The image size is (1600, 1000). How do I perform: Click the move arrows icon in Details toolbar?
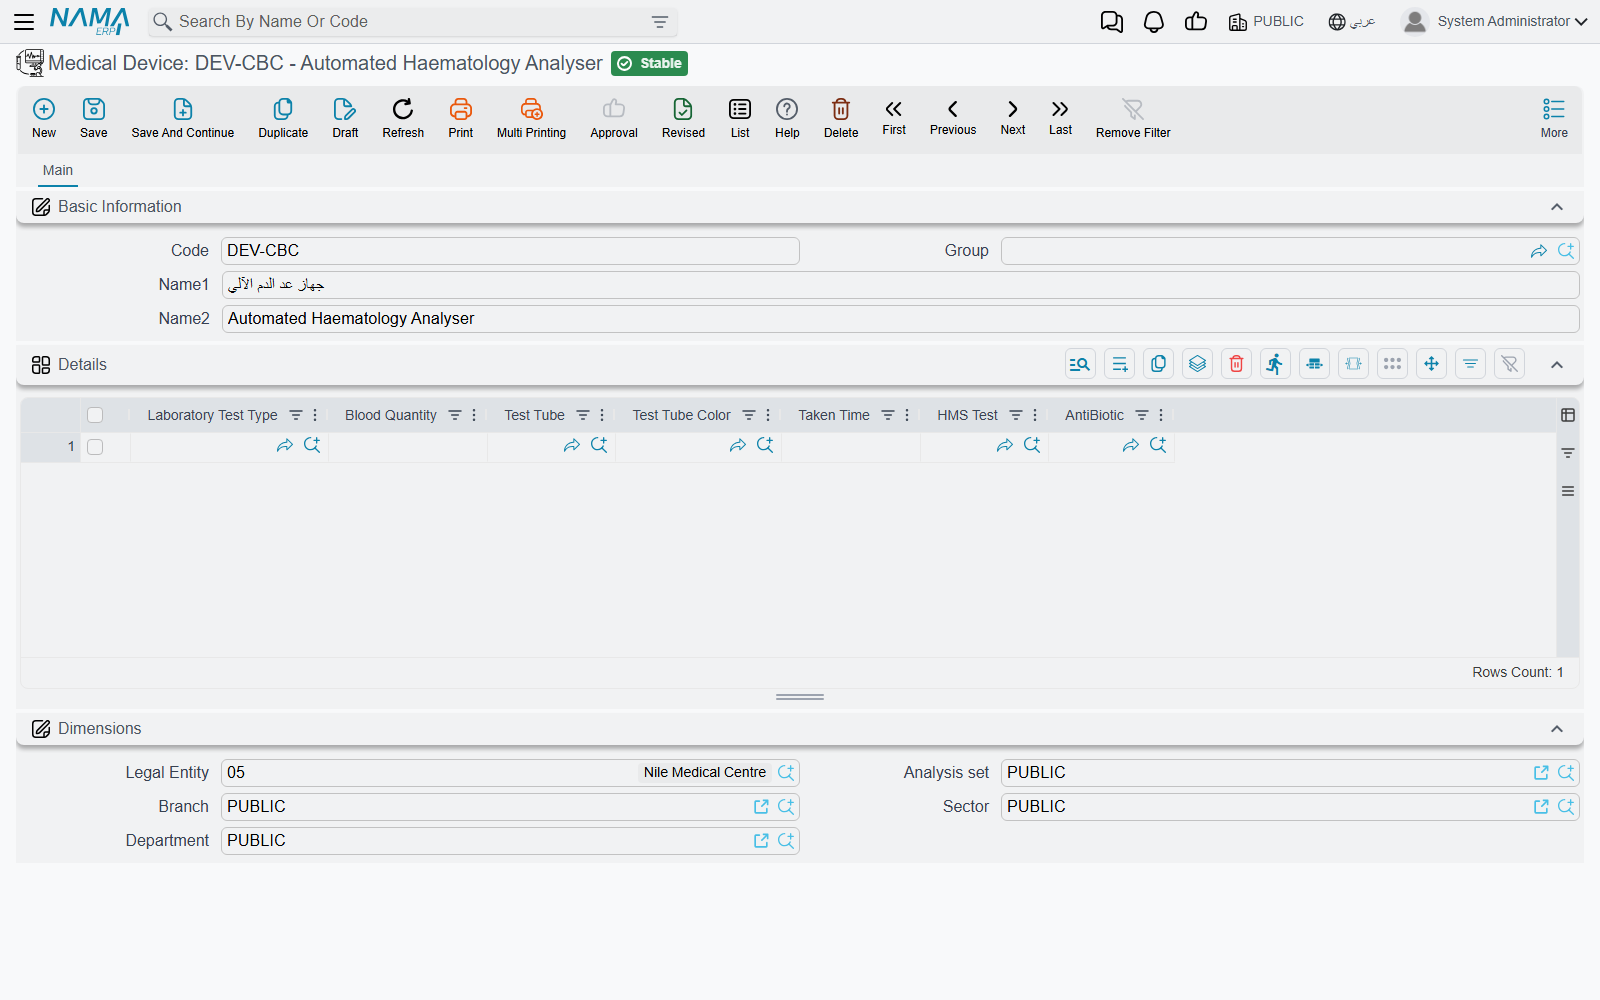(1432, 364)
